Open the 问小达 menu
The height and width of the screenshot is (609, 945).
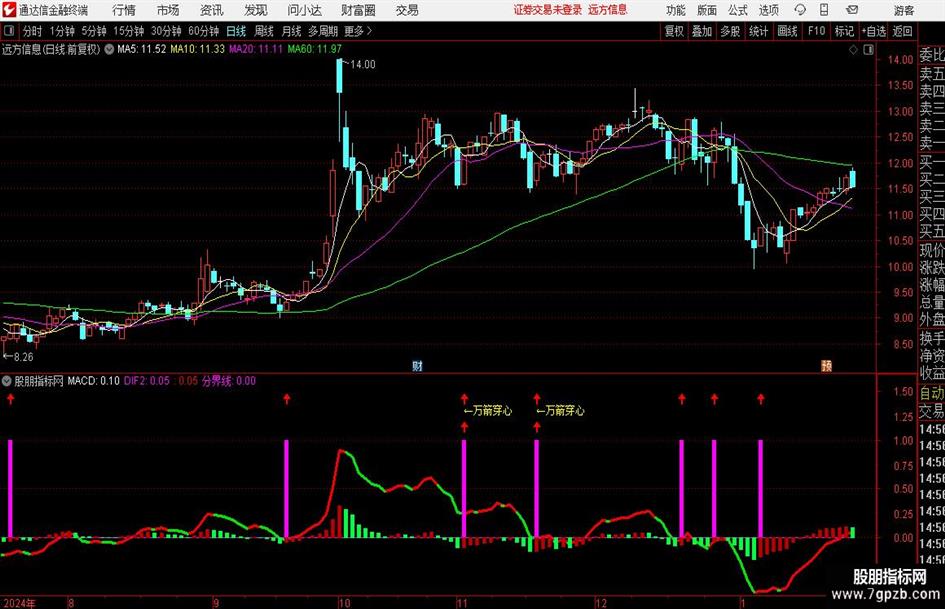(304, 10)
